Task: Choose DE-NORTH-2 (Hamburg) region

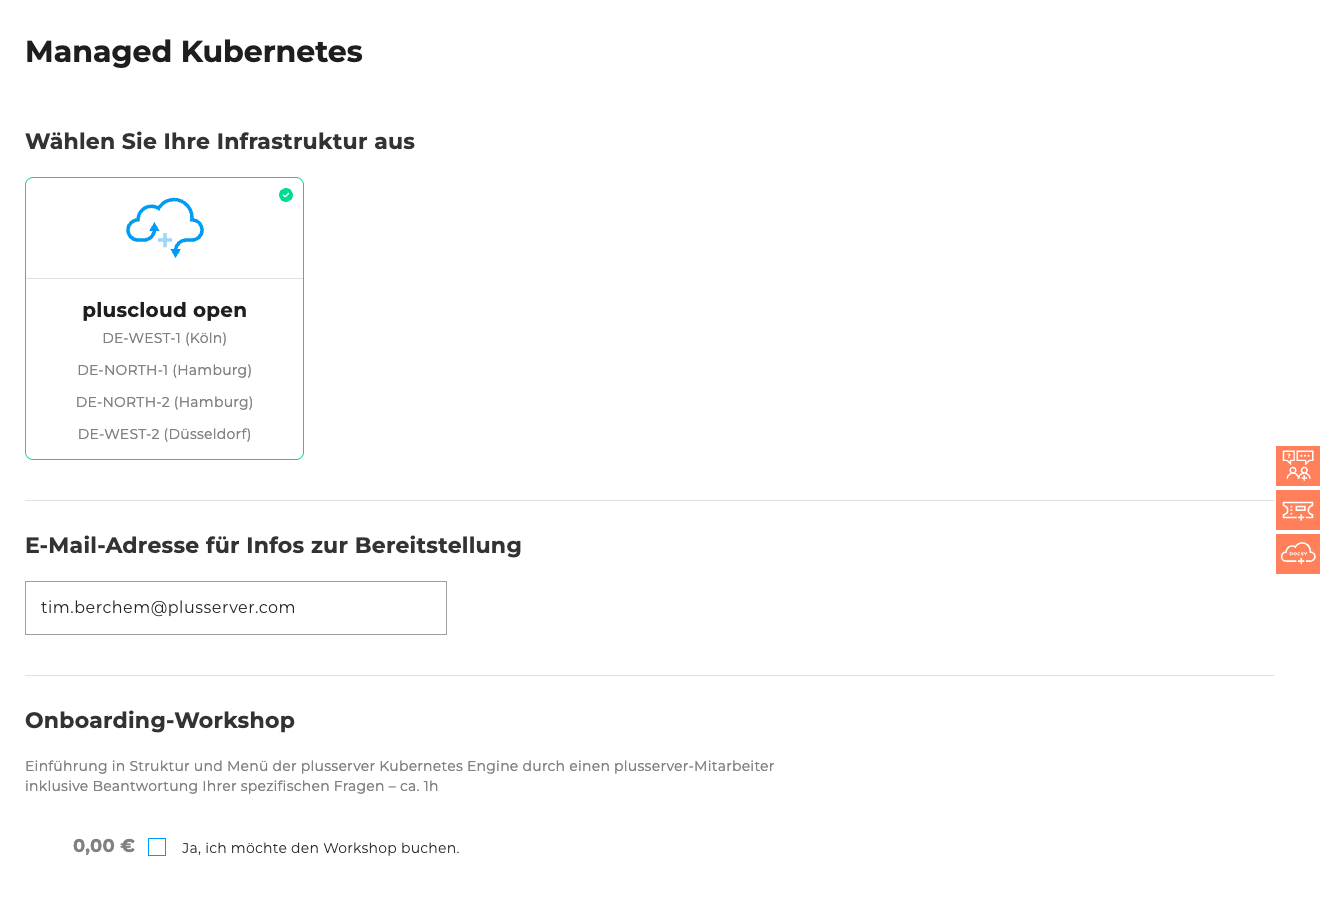Action: coord(164,402)
